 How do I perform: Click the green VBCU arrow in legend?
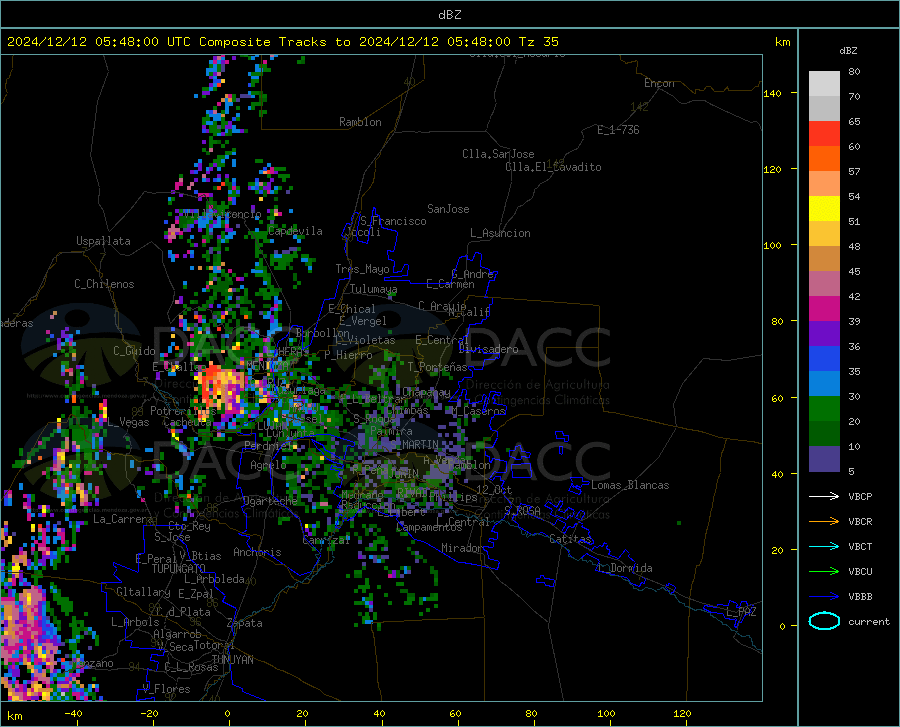(x=824, y=572)
